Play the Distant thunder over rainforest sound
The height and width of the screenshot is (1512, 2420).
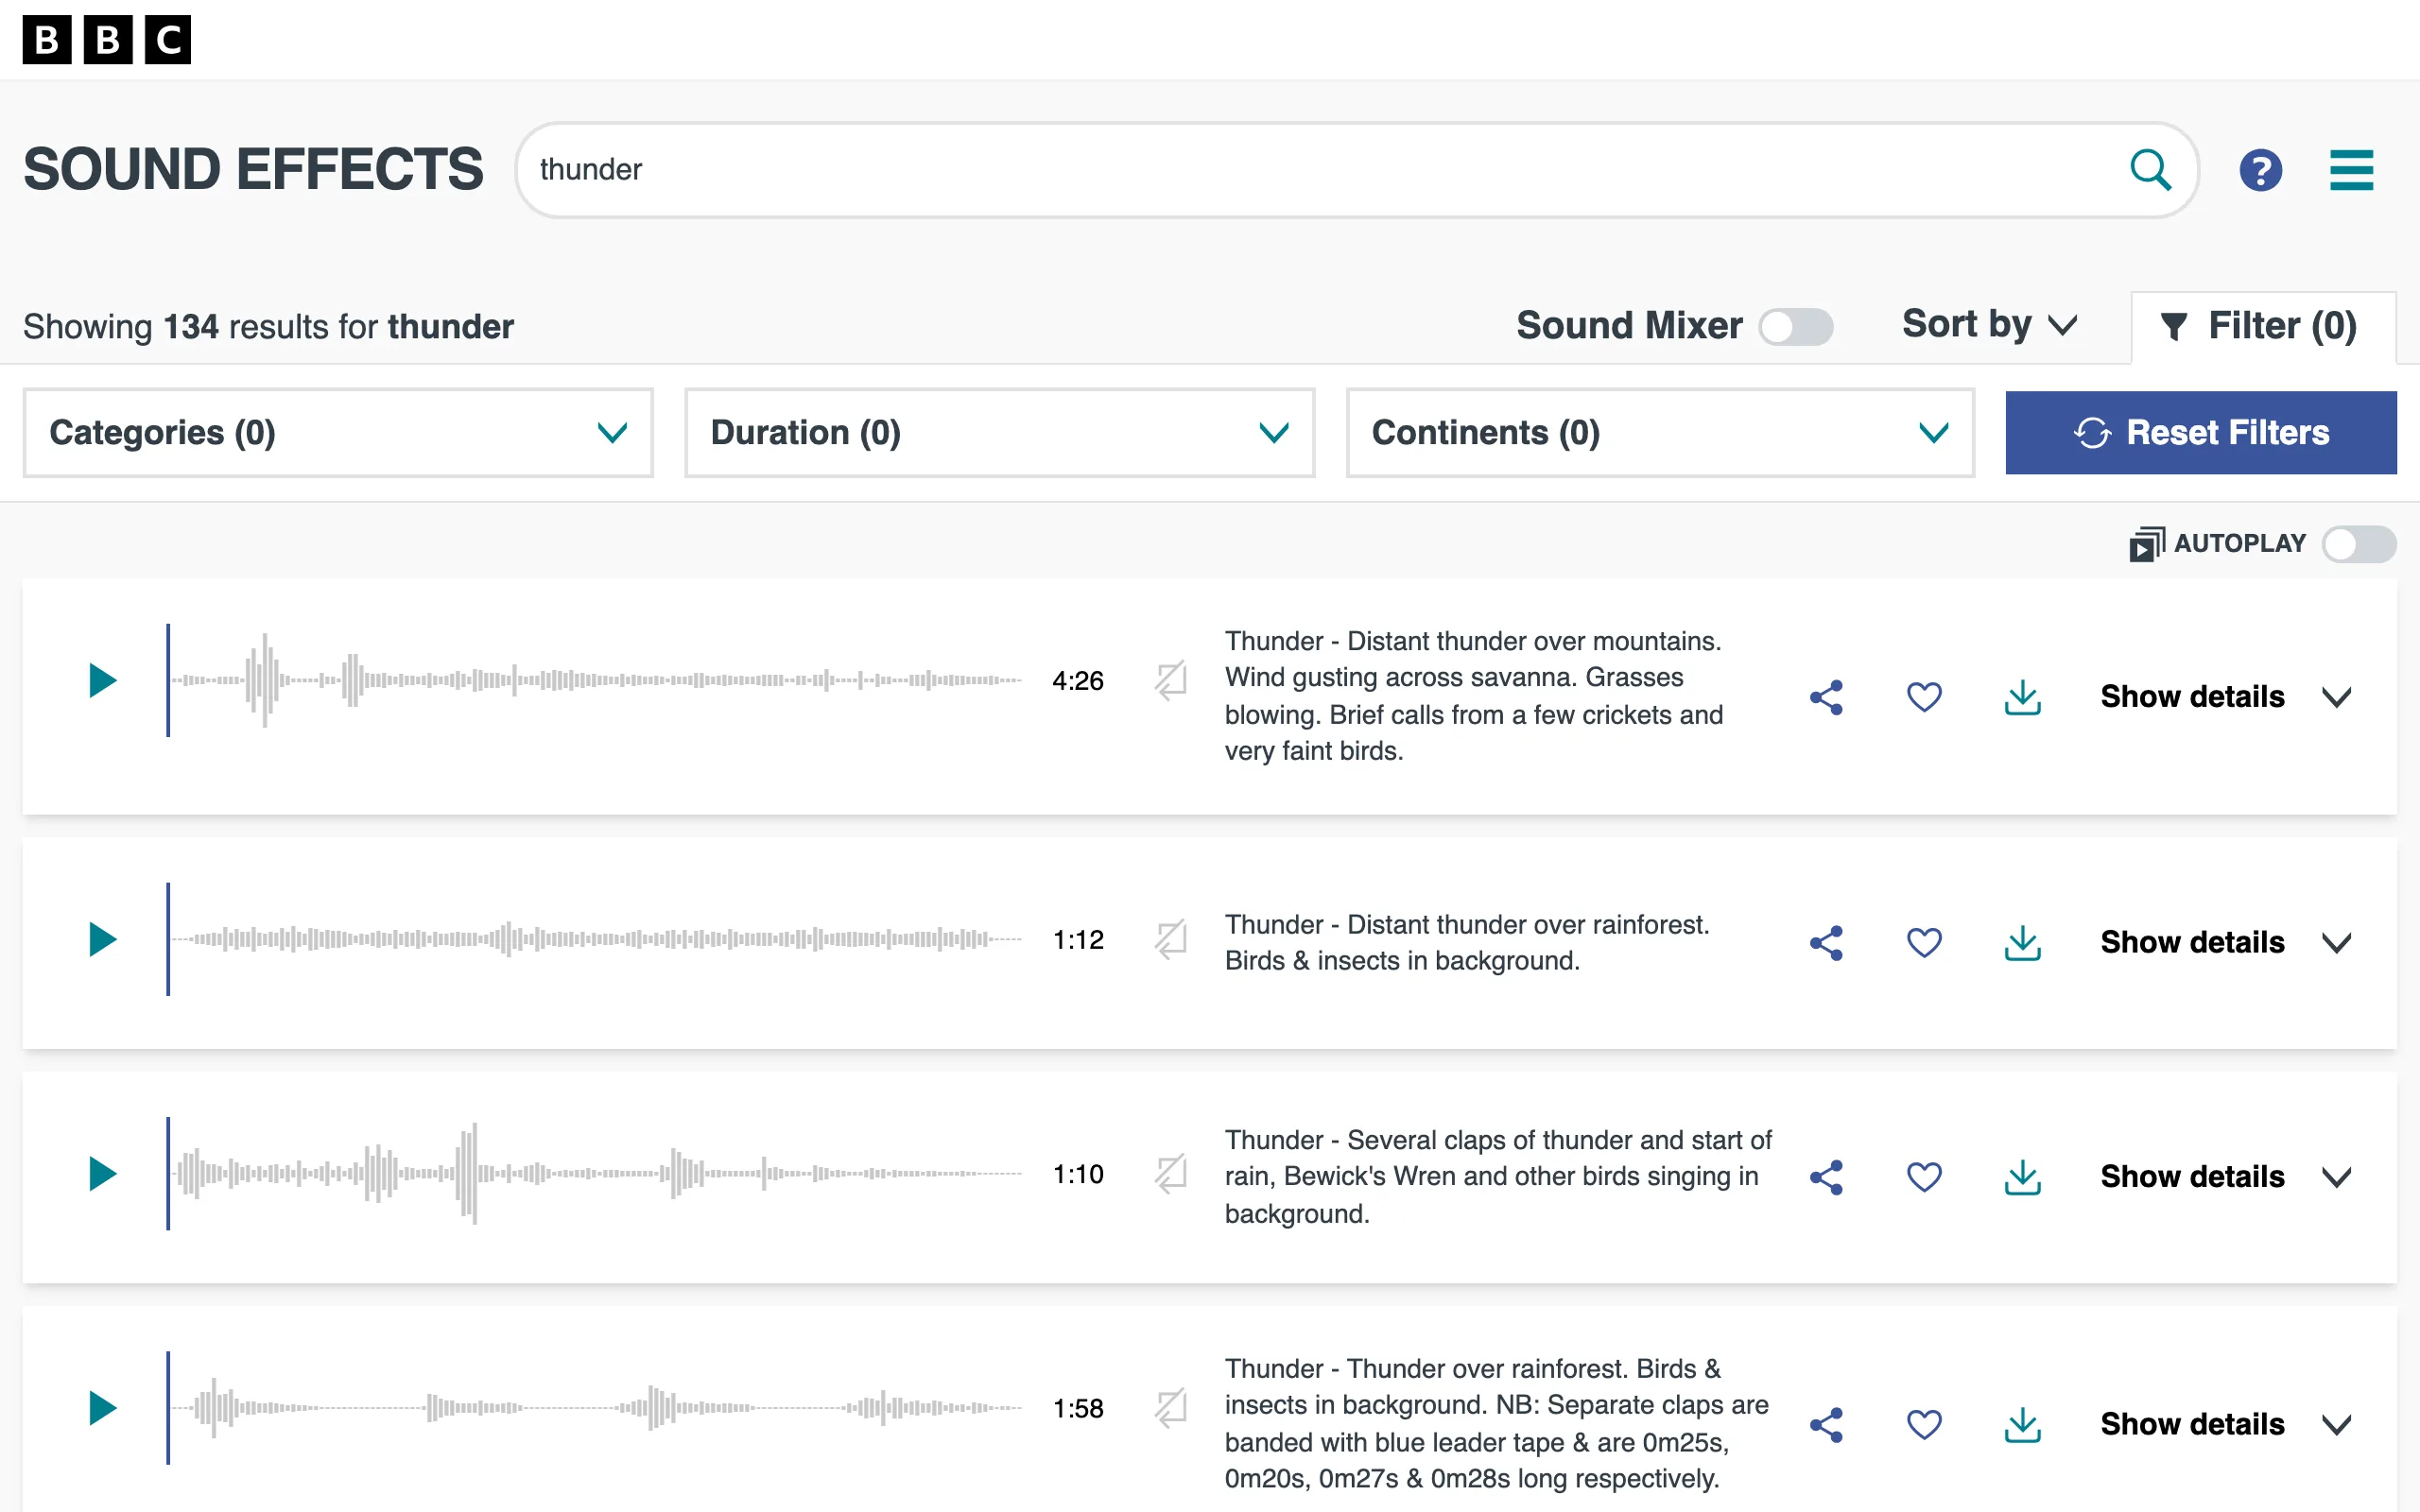[x=102, y=940]
